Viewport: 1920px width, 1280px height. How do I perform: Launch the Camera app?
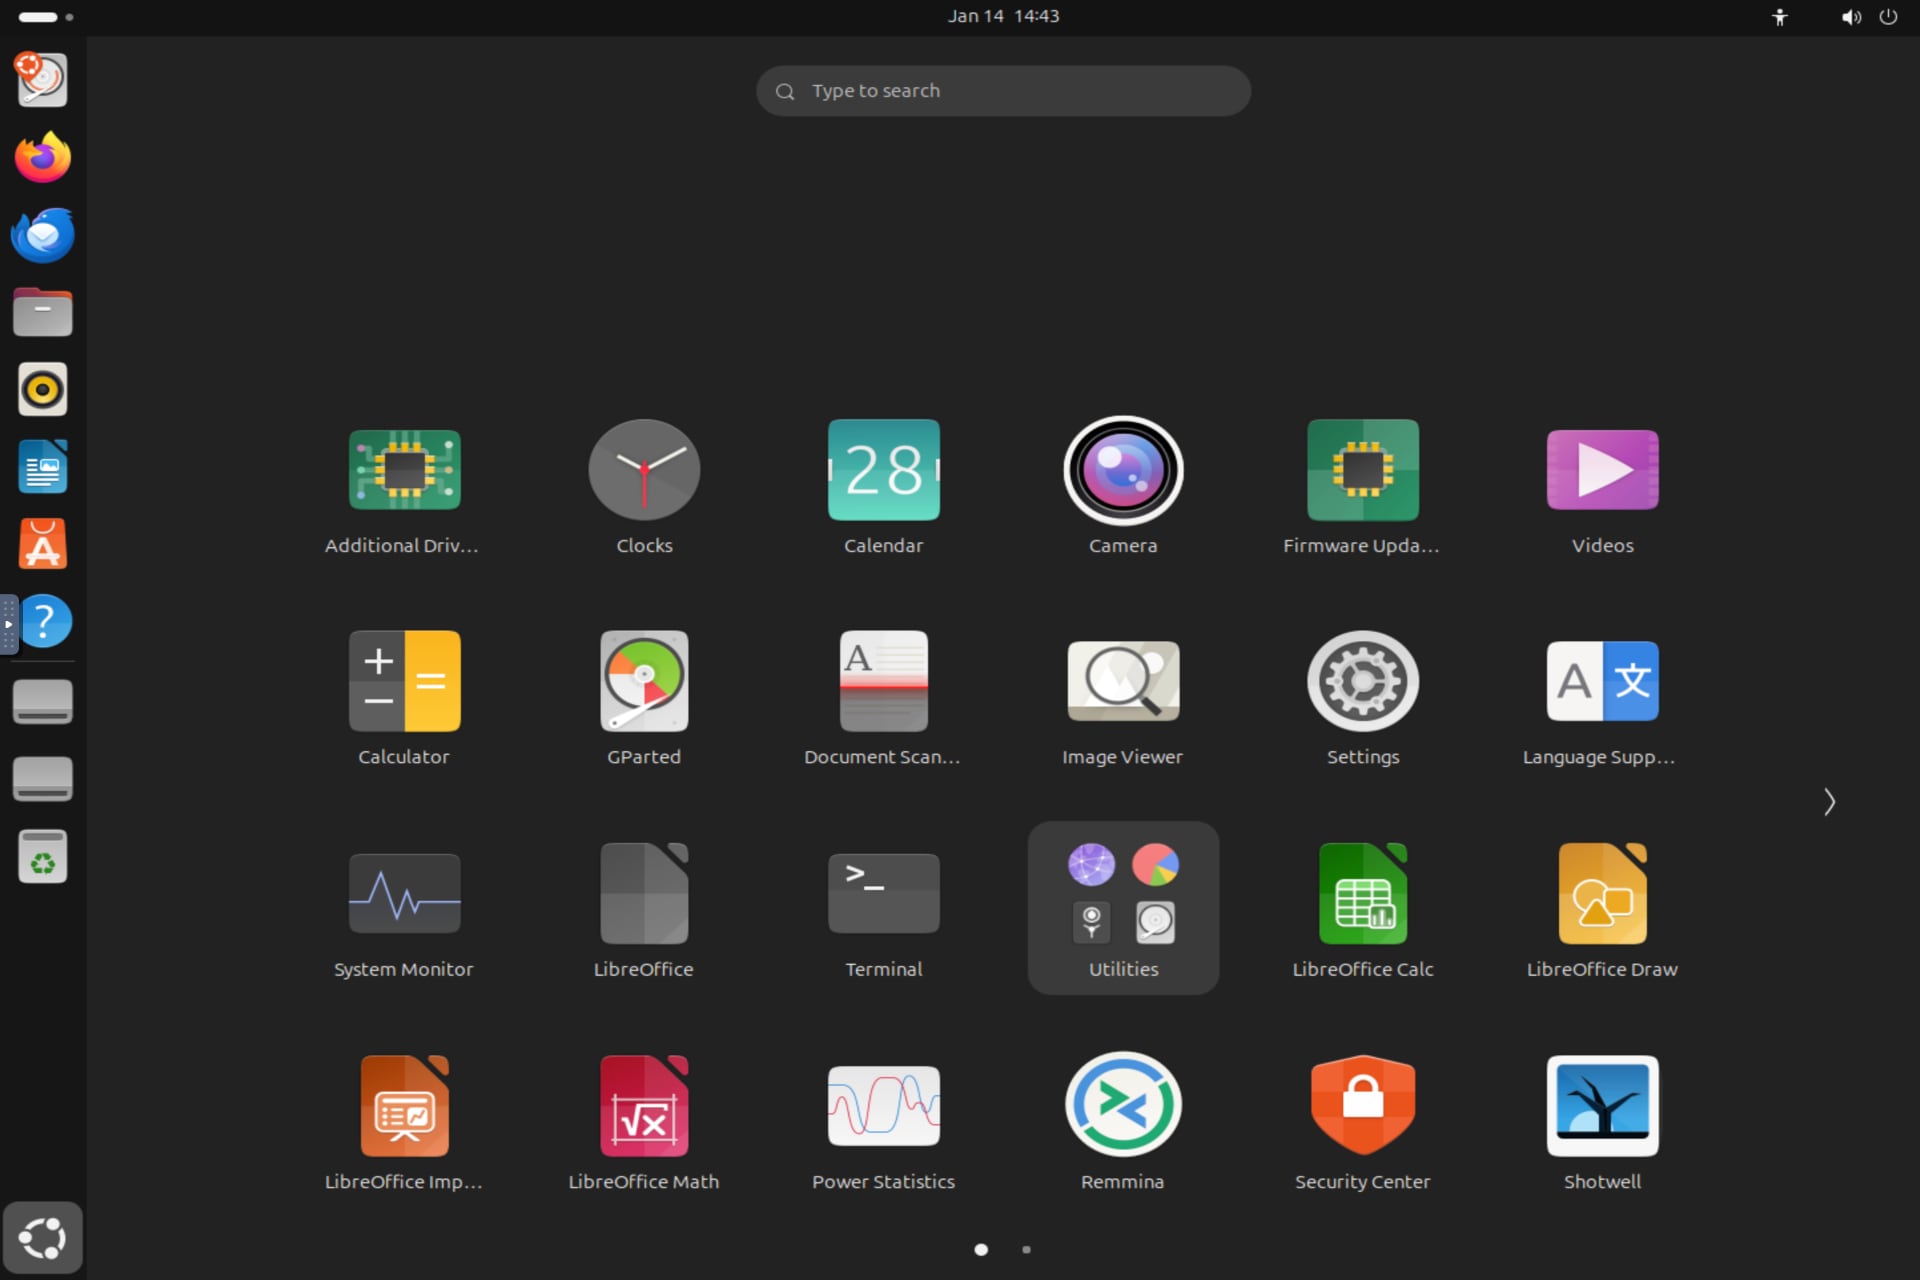click(x=1123, y=488)
